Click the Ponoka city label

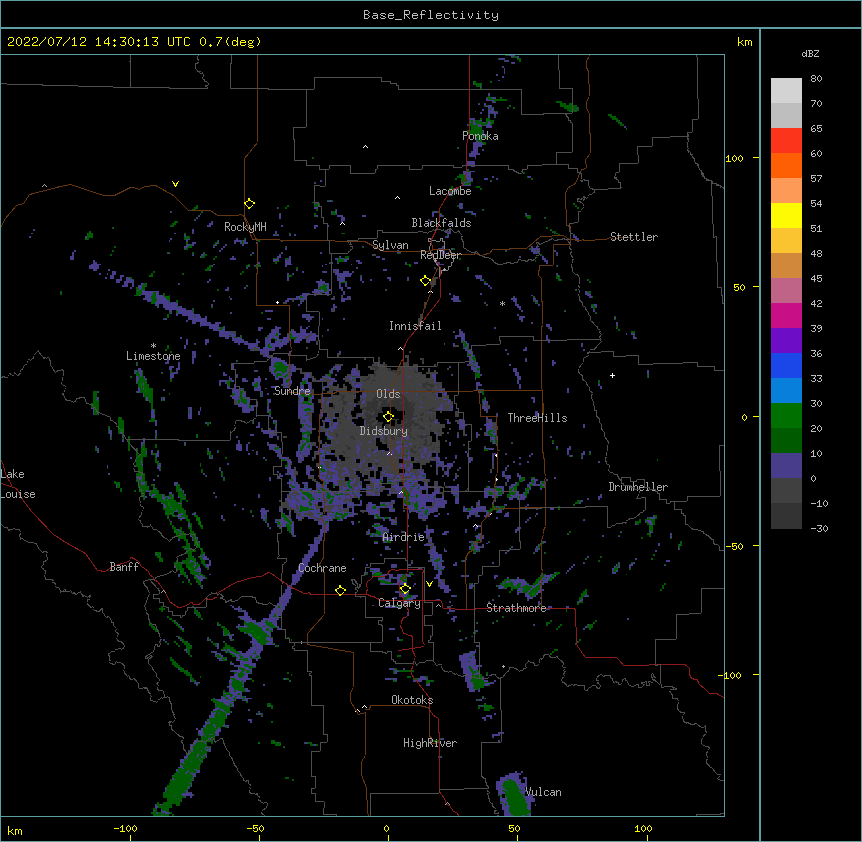(480, 136)
